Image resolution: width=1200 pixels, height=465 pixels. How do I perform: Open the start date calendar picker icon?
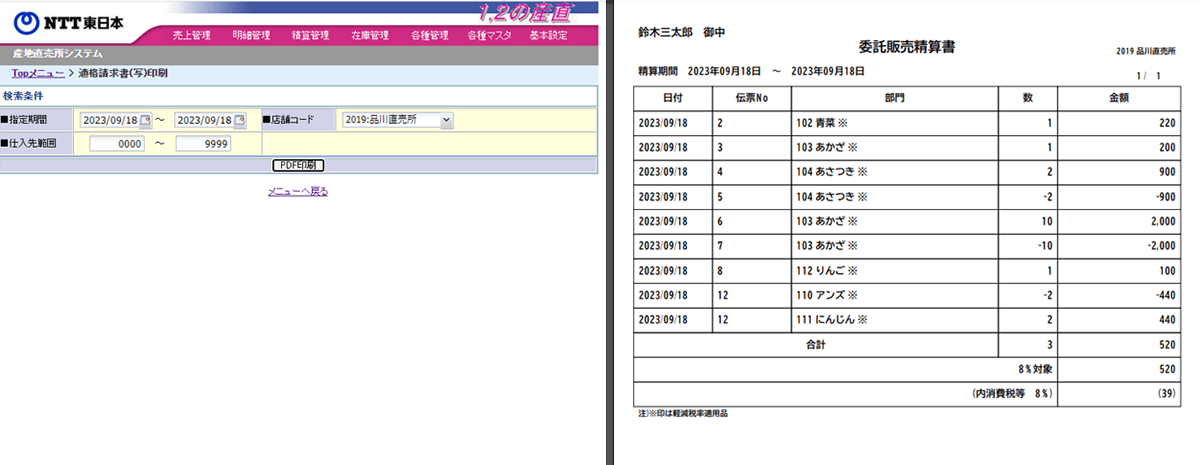[x=145, y=120]
